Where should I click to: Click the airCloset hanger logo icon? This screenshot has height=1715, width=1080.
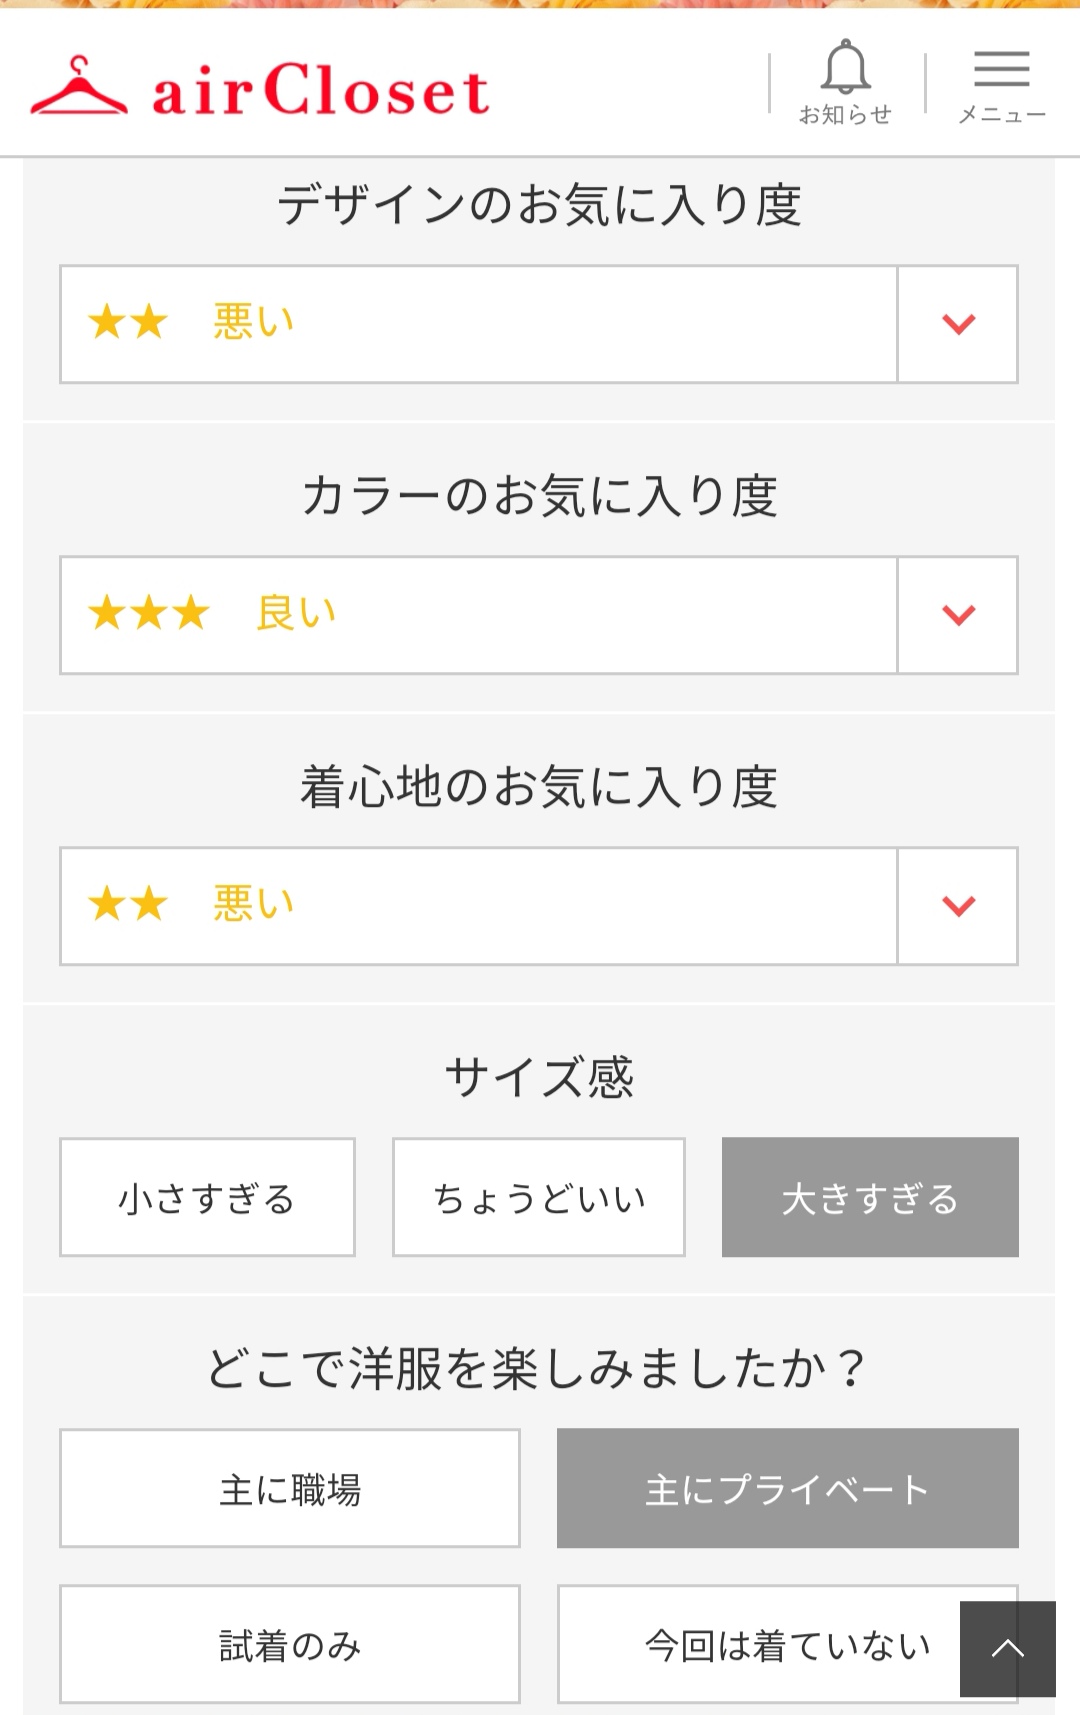point(78,88)
